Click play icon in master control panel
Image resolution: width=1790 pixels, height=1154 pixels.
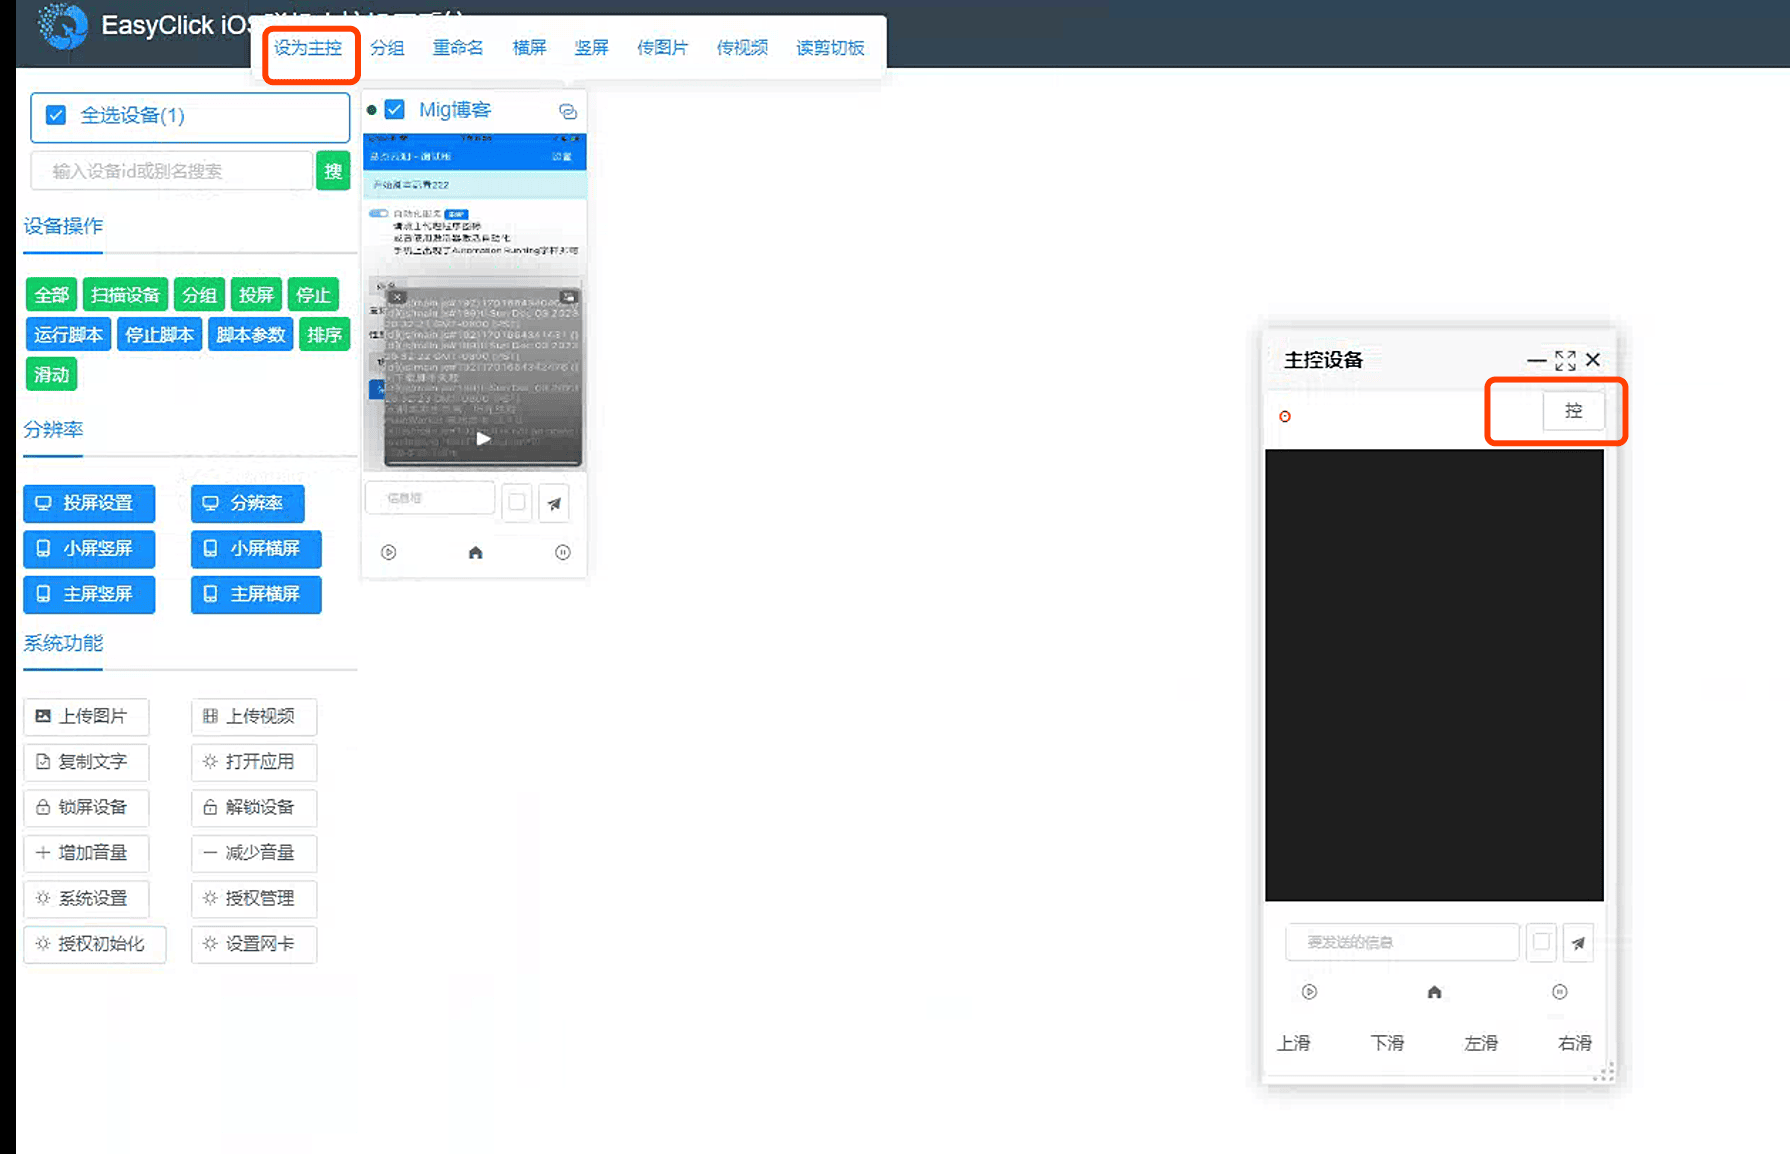click(x=1309, y=992)
